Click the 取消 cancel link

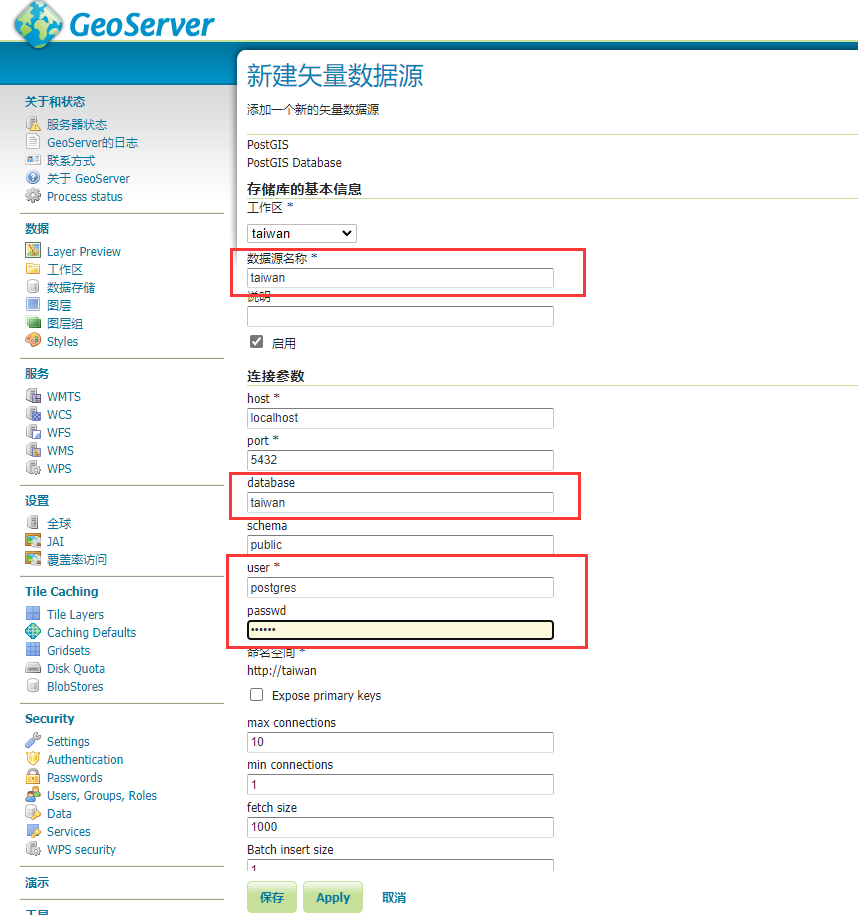click(x=394, y=897)
